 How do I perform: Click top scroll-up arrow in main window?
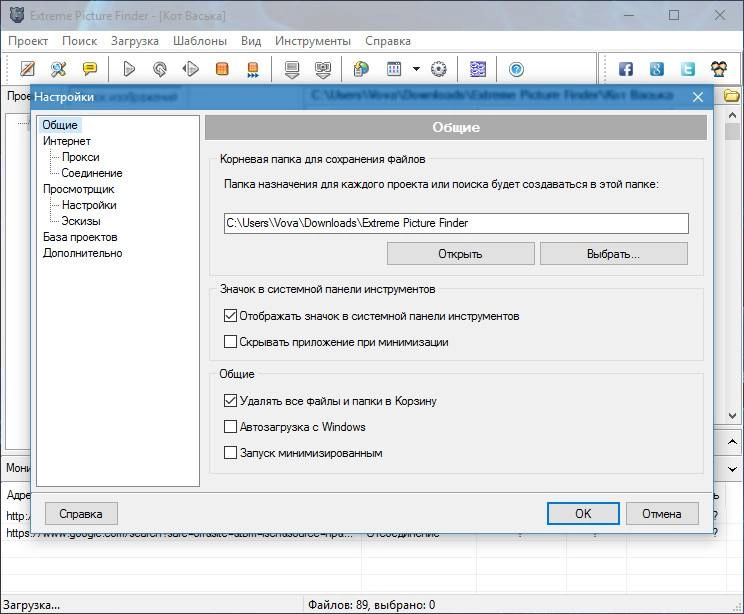(732, 115)
